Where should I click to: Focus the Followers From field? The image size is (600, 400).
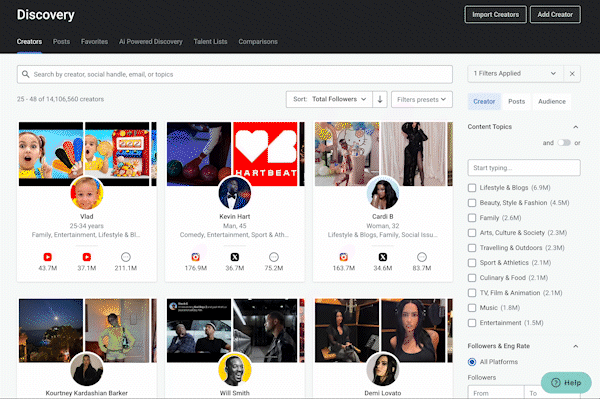[x=496, y=393]
